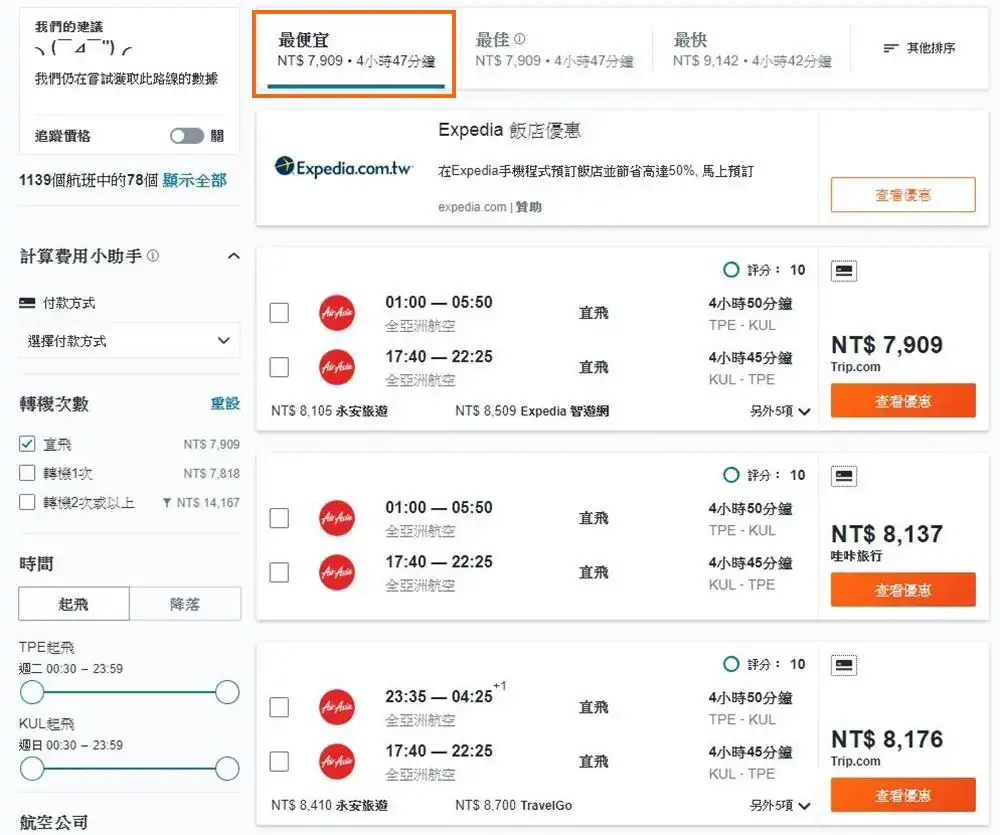Click AirAsia logo on 17:40 flight, NT$ 8,137 result
This screenshot has width=1000, height=835.
click(x=337, y=572)
